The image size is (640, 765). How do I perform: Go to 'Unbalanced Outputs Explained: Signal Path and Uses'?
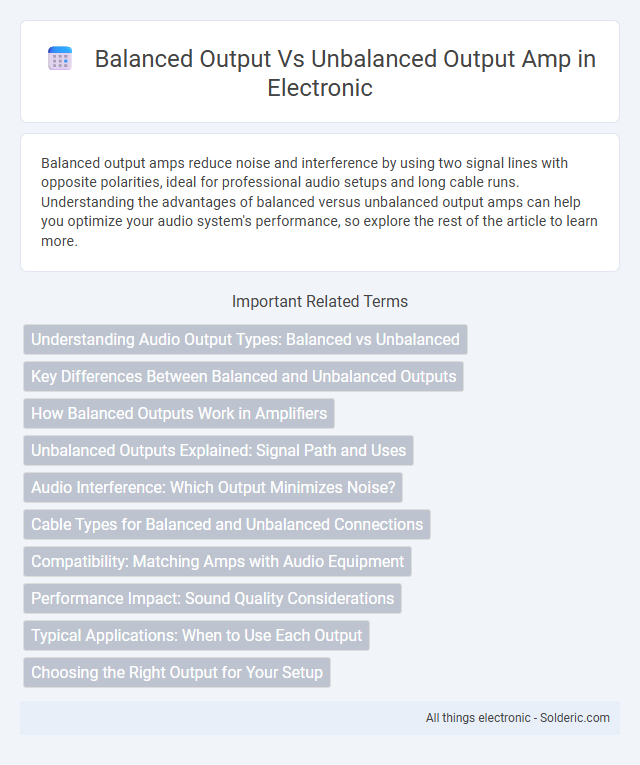tap(219, 450)
